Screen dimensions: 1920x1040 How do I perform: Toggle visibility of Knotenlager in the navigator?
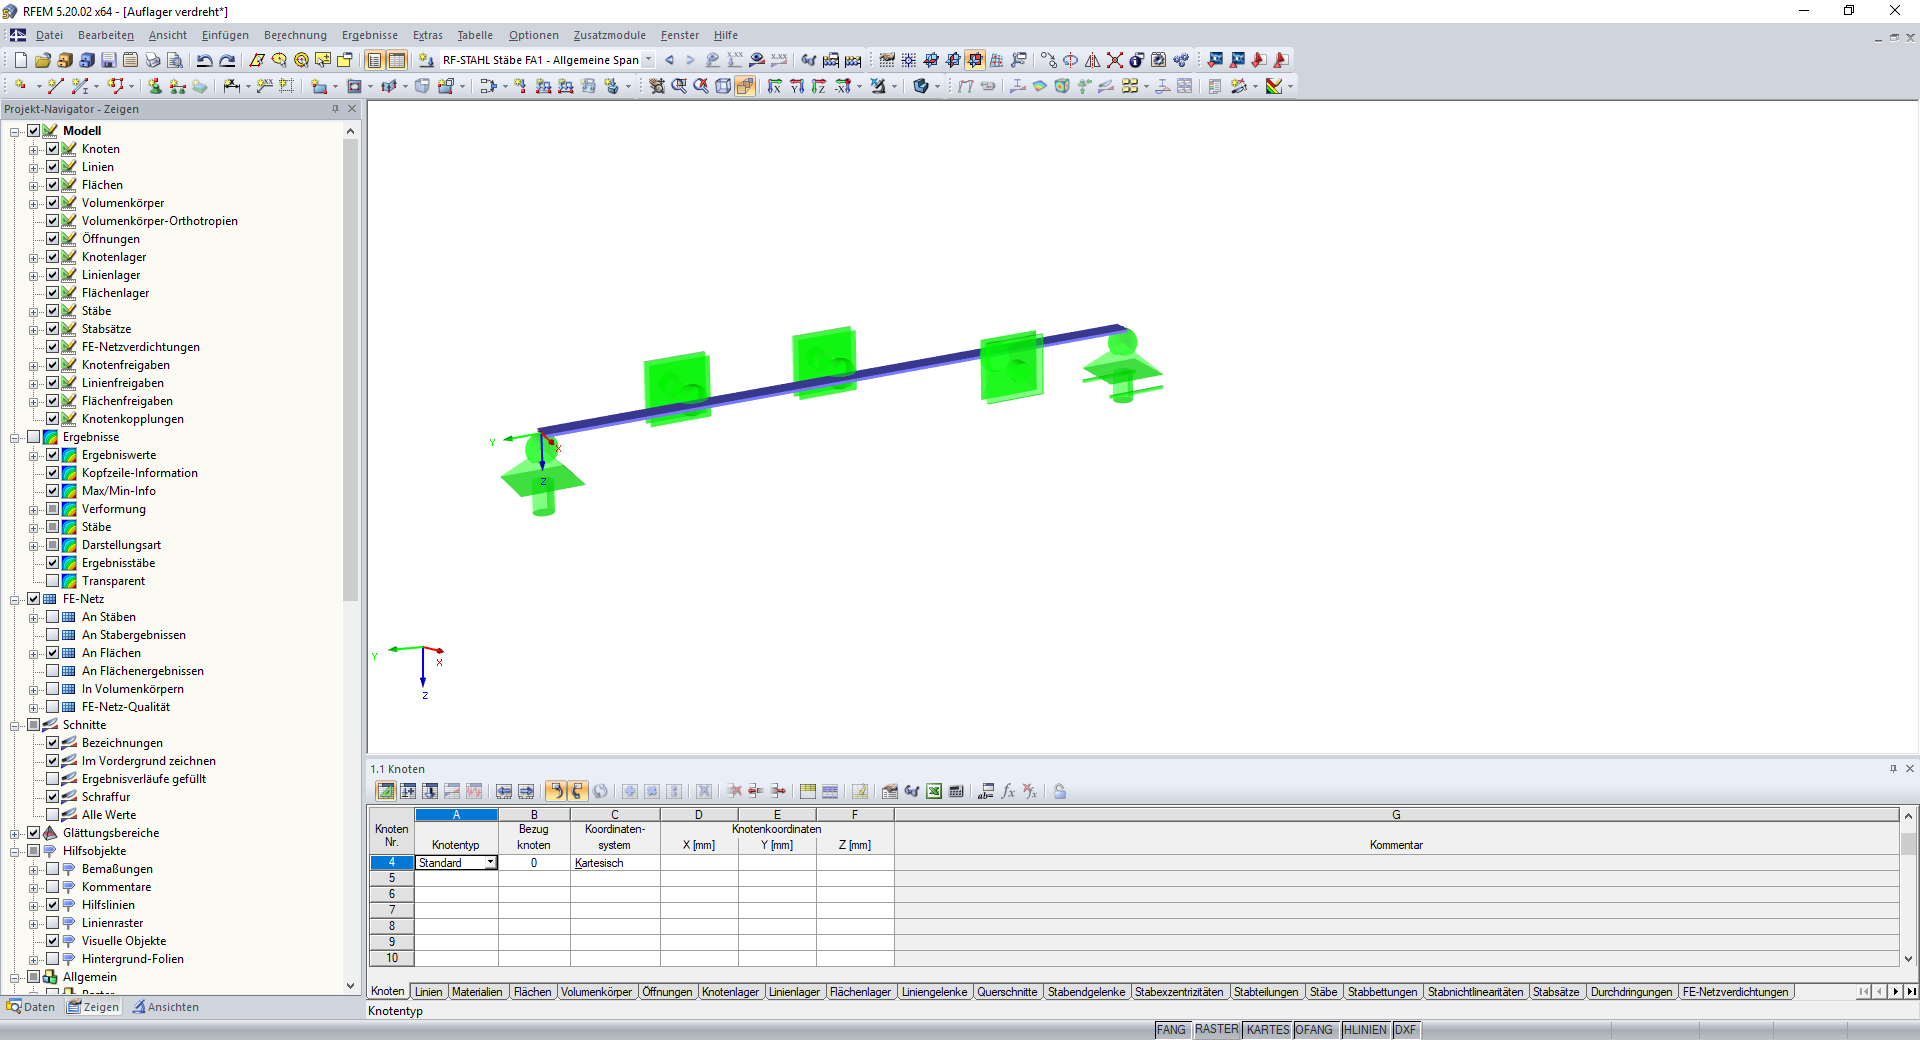tap(53, 257)
